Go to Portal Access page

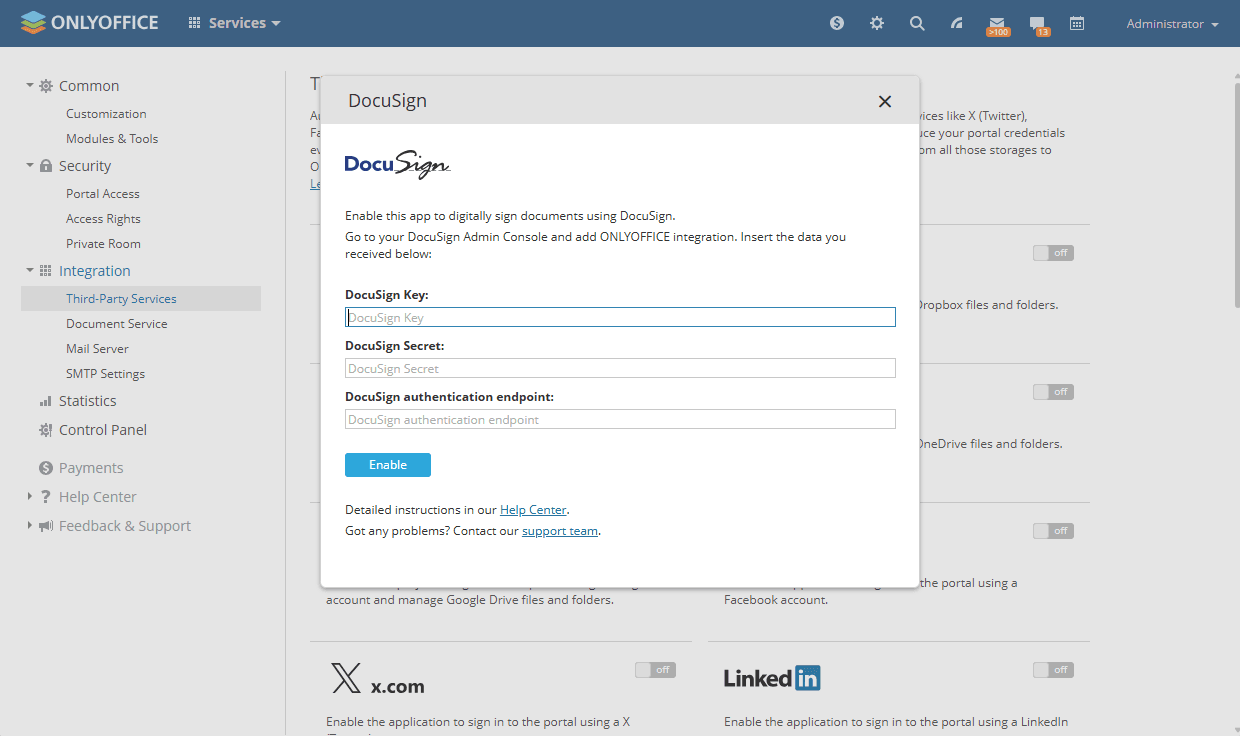103,194
